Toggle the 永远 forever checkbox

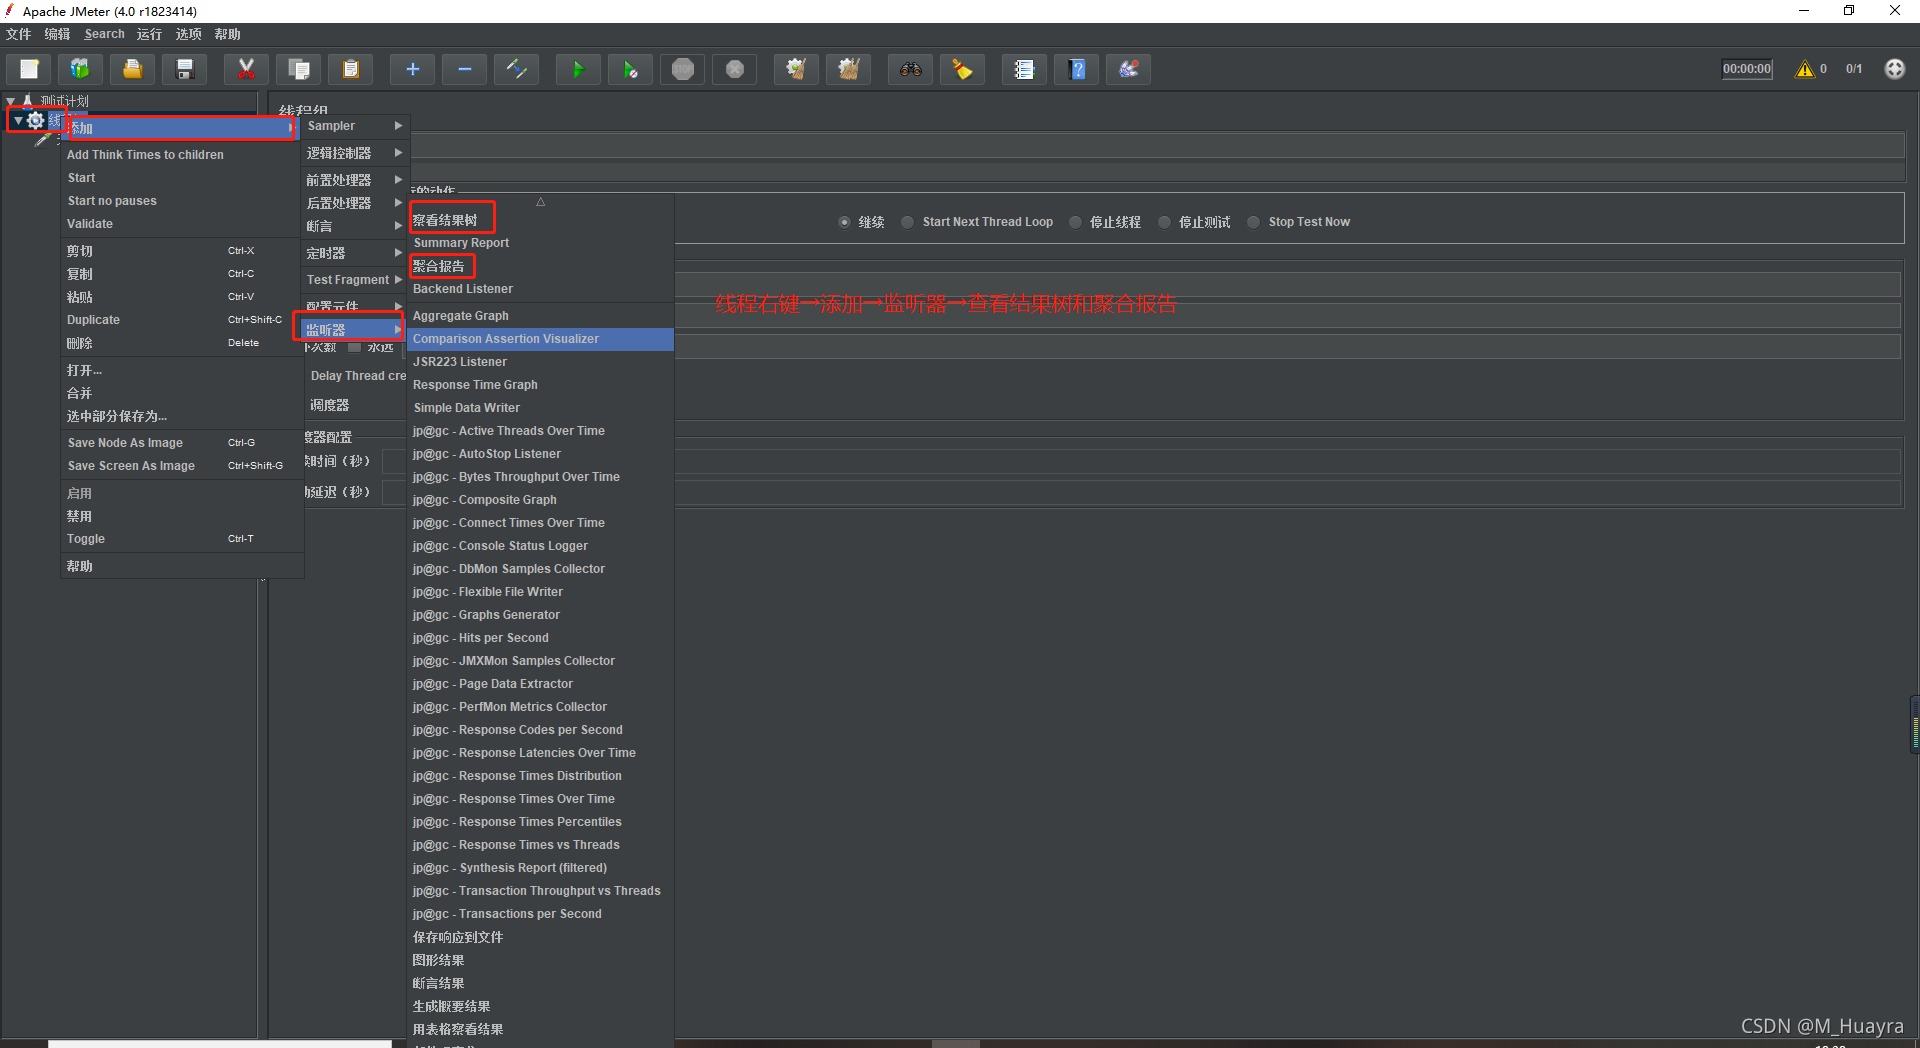click(x=354, y=347)
